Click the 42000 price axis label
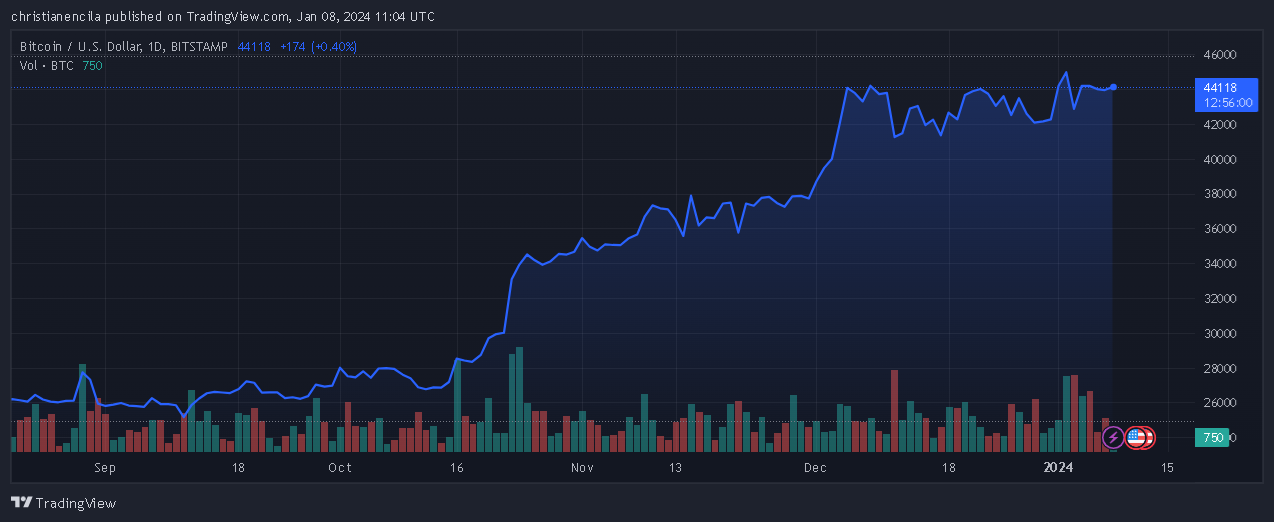The height and width of the screenshot is (522, 1274). [x=1219, y=124]
